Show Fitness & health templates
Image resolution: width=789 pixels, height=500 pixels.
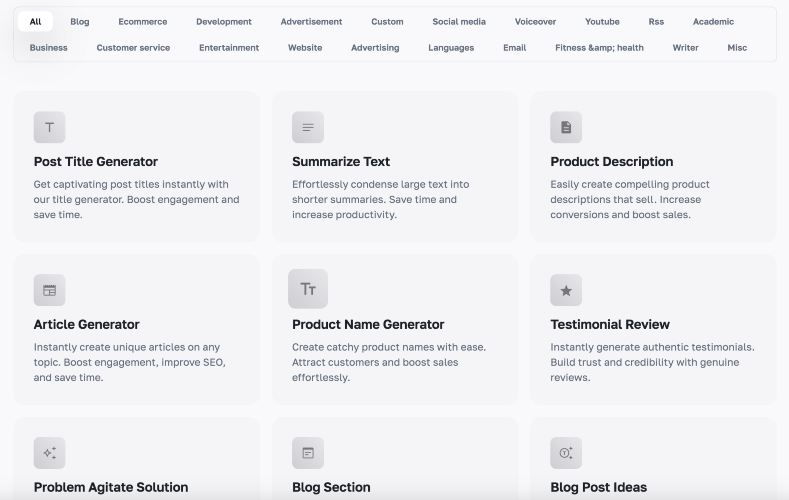pyautogui.click(x=599, y=48)
